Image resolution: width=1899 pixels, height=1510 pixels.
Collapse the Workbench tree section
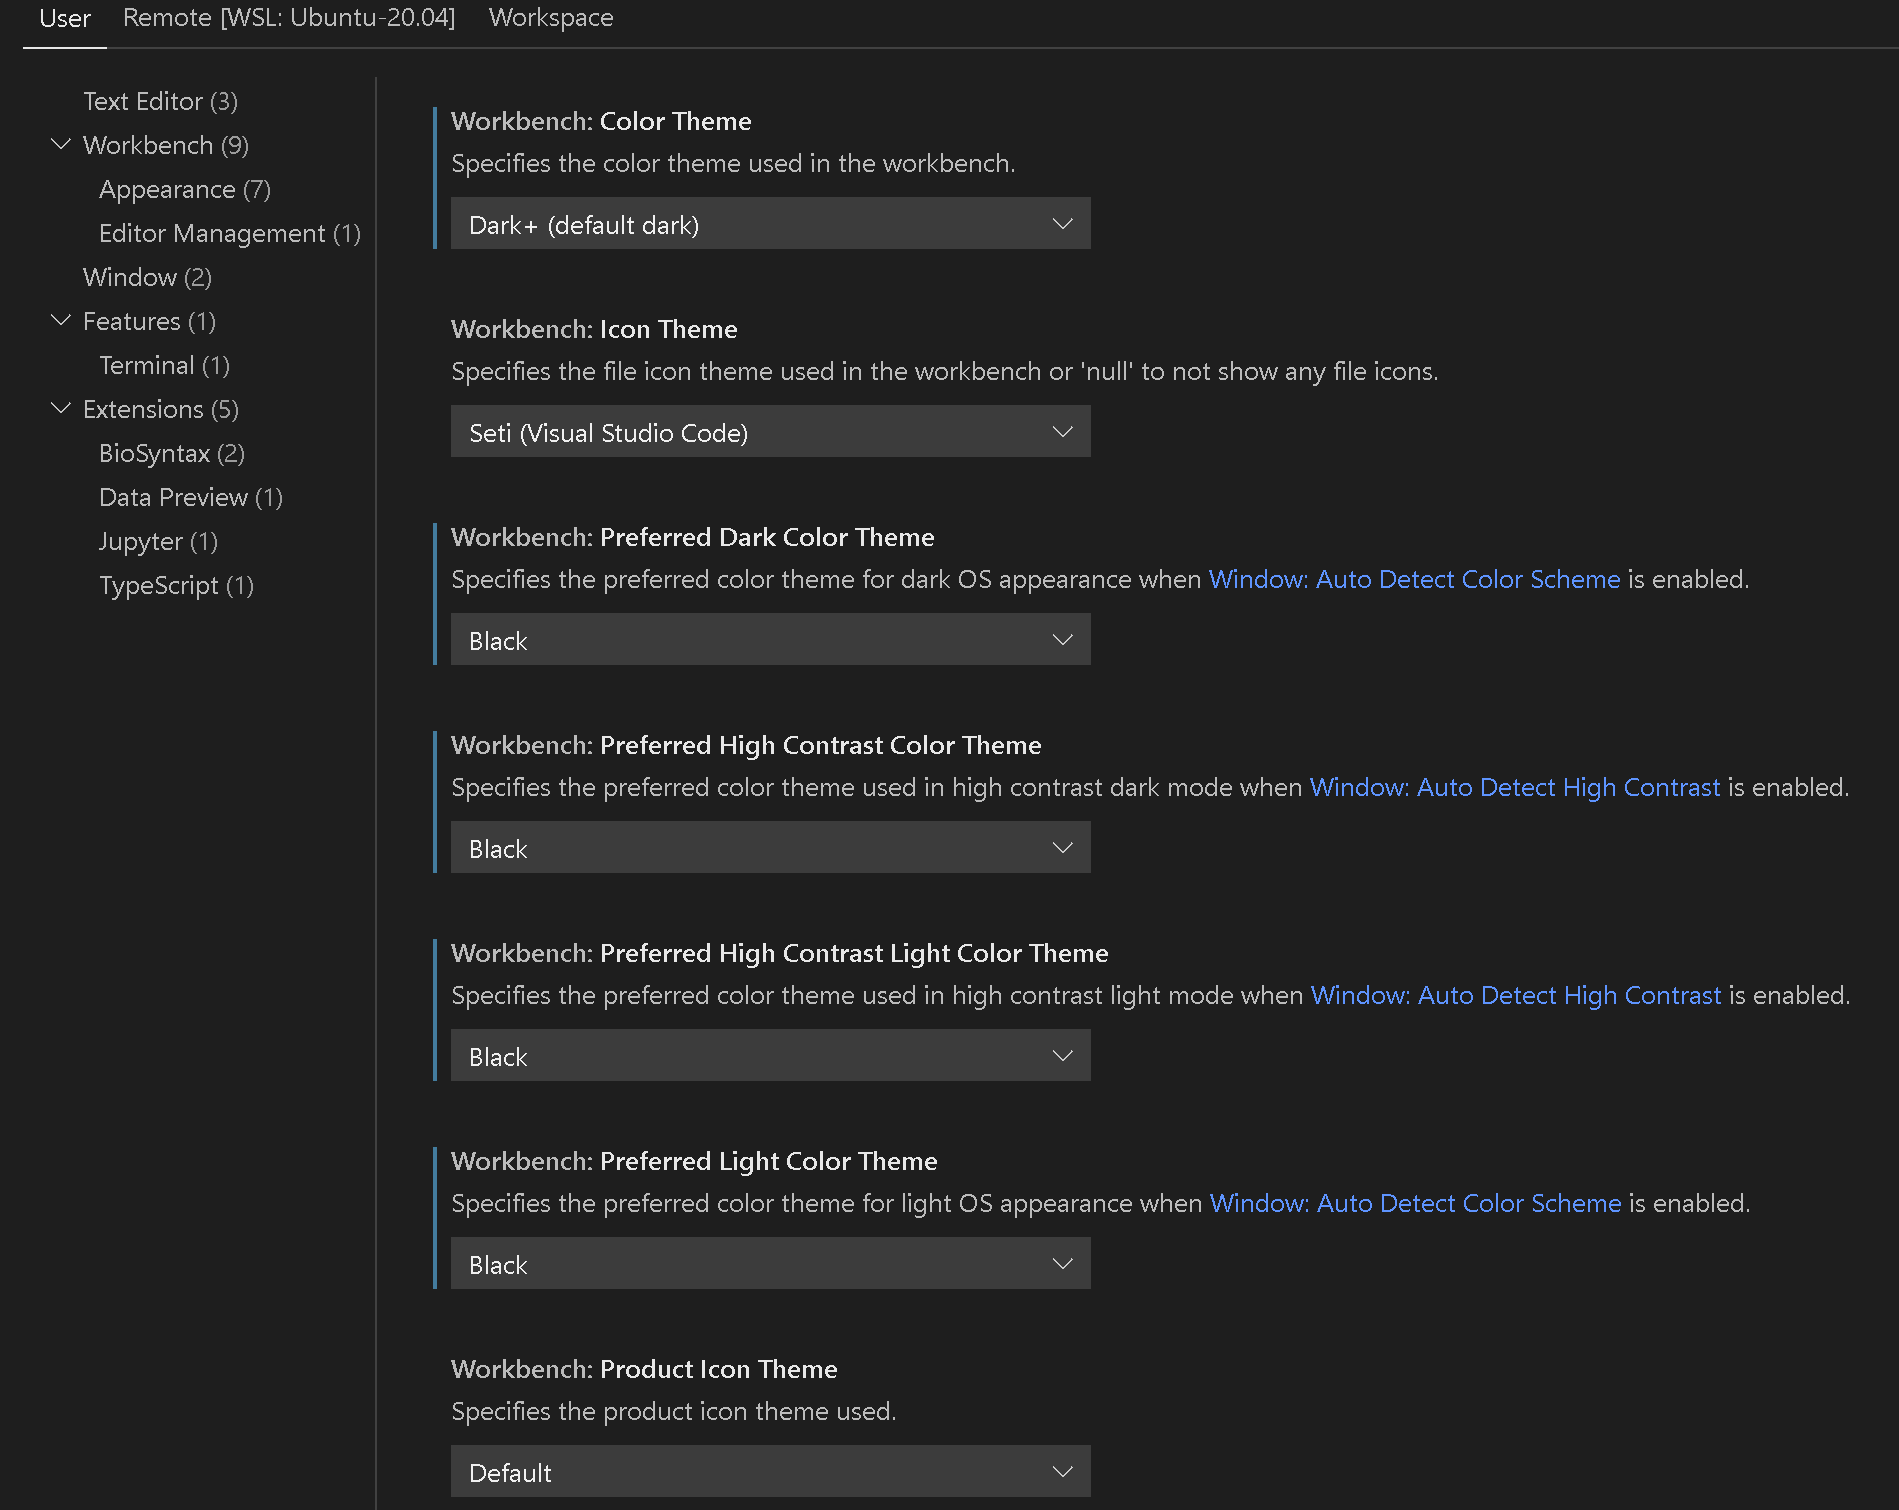[x=60, y=145]
